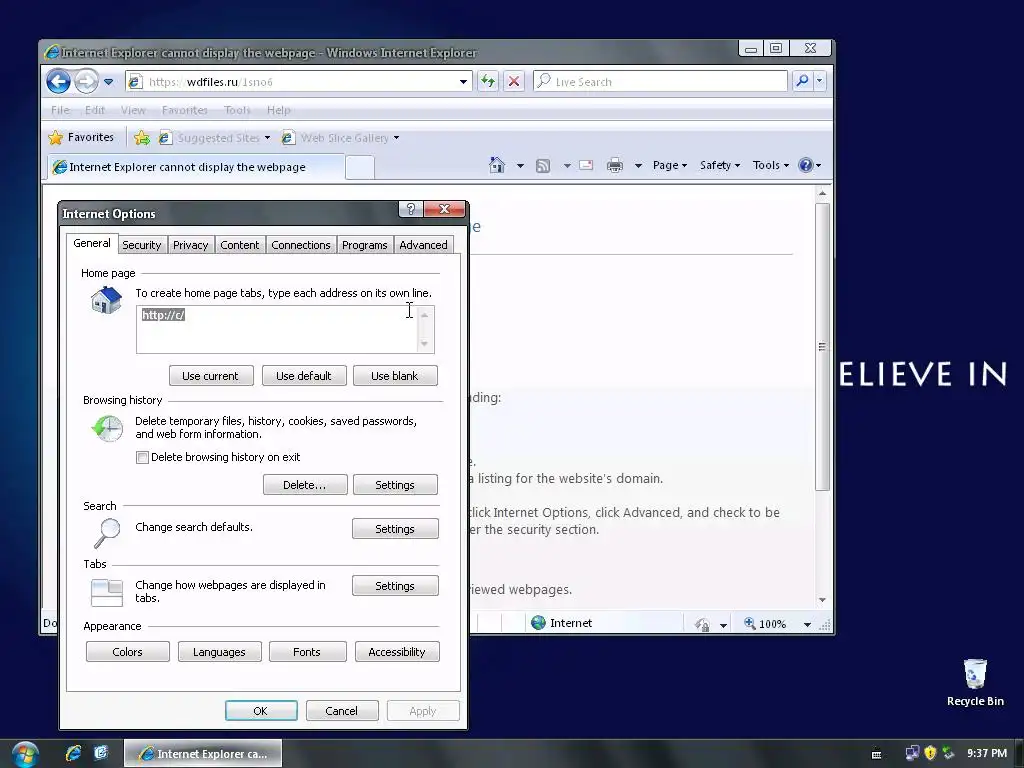Switch to the Connections tab
Viewport: 1024px width, 768px height.
(301, 245)
